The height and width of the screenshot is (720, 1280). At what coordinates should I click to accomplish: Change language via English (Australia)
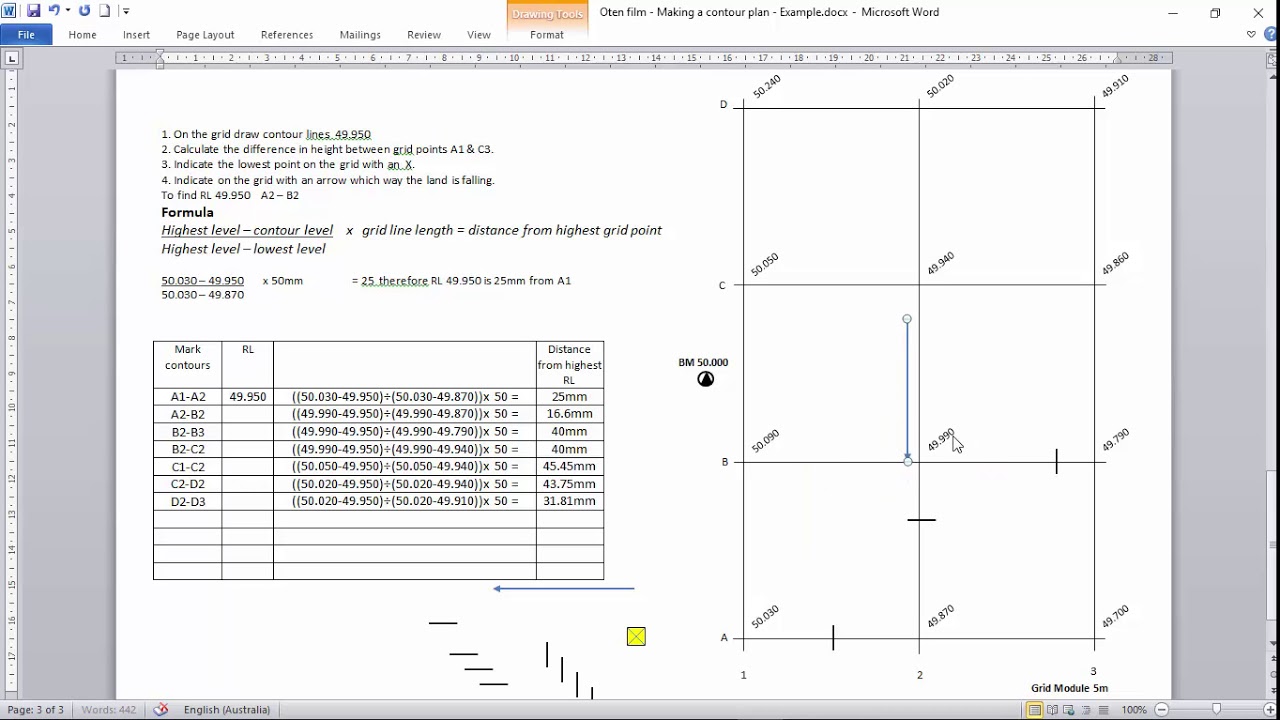click(x=227, y=710)
